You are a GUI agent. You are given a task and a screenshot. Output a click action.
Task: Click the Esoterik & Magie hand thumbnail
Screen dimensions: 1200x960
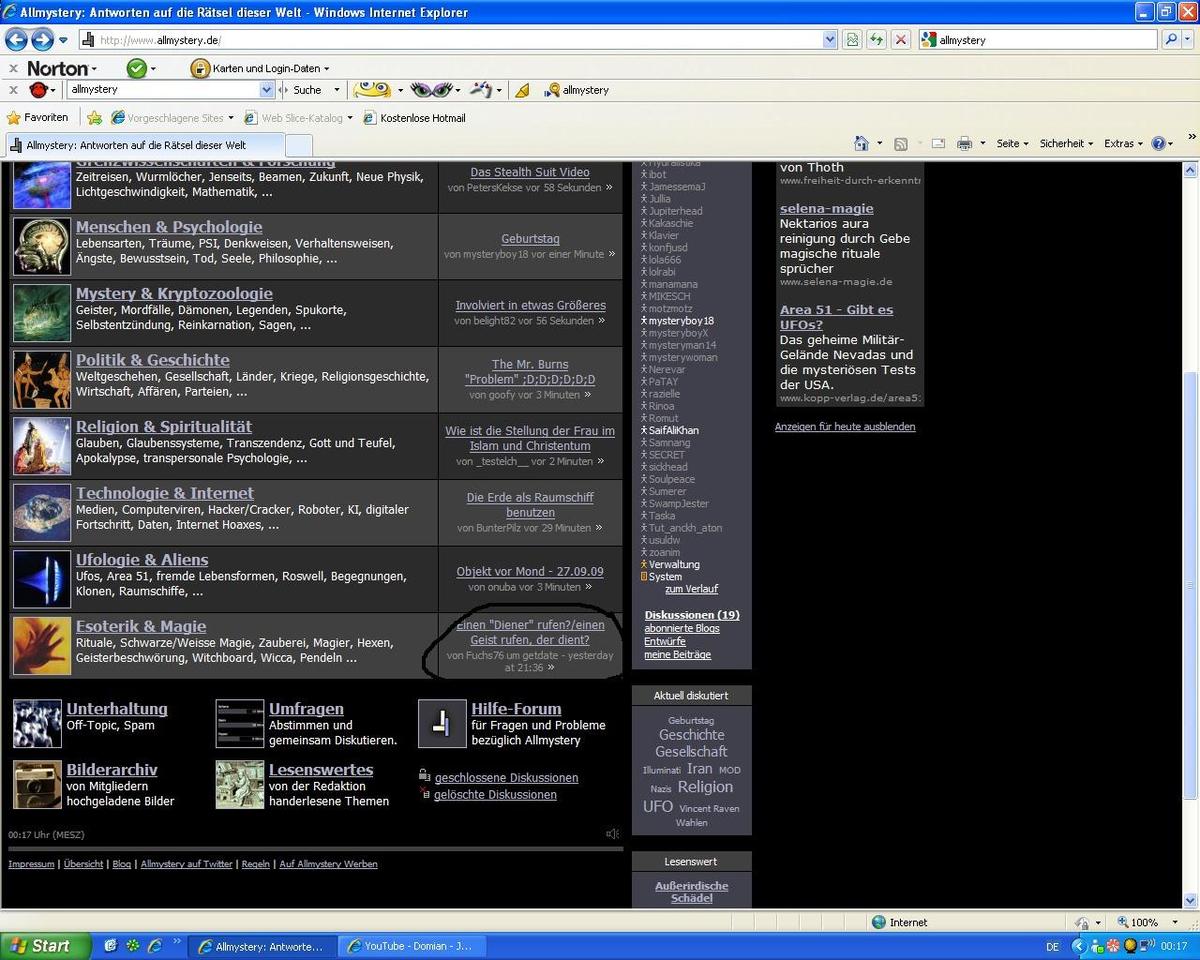pyautogui.click(x=42, y=645)
